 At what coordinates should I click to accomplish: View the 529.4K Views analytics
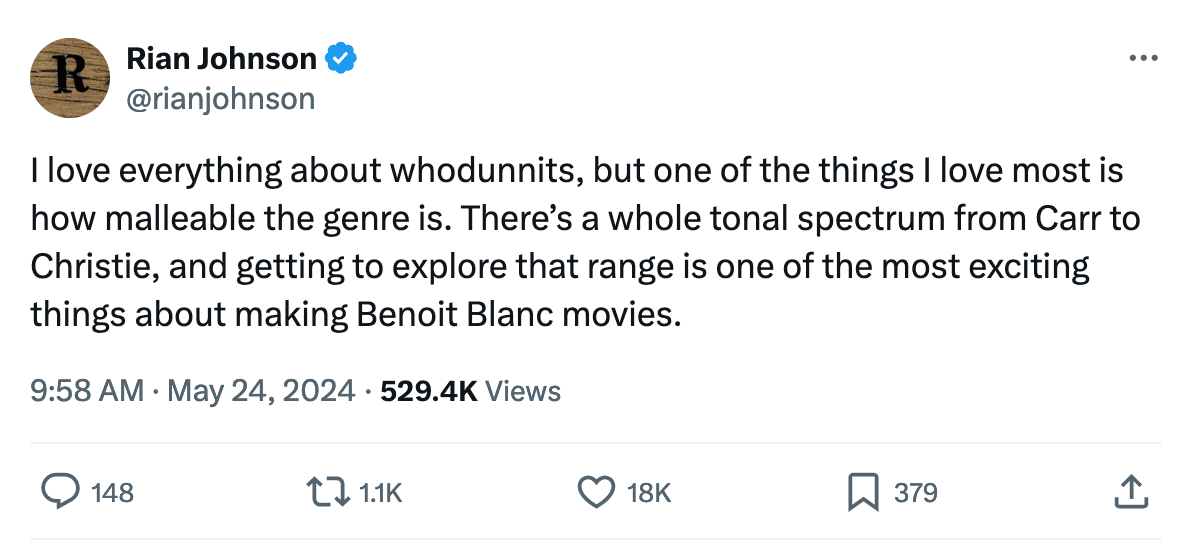click(x=471, y=391)
